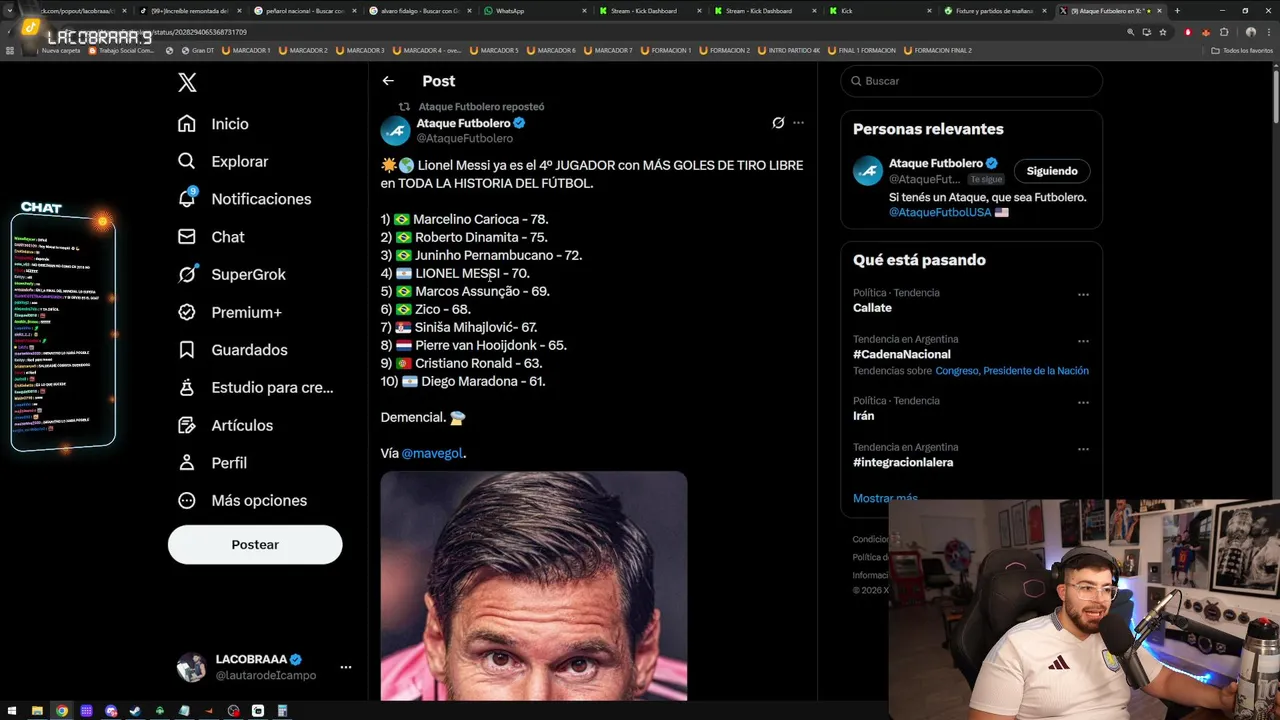This screenshot has height=720, width=1280.
Task: Open File Explorer from the taskbar
Action: (37, 711)
